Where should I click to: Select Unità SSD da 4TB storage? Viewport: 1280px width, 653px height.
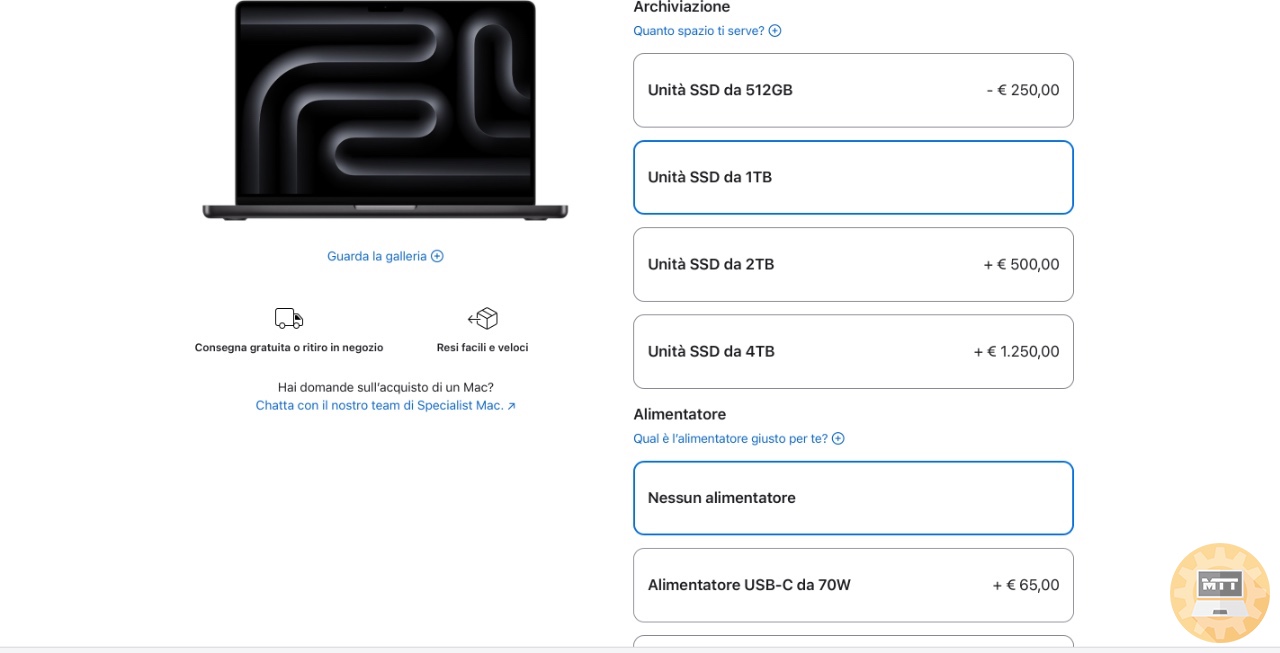pos(853,351)
